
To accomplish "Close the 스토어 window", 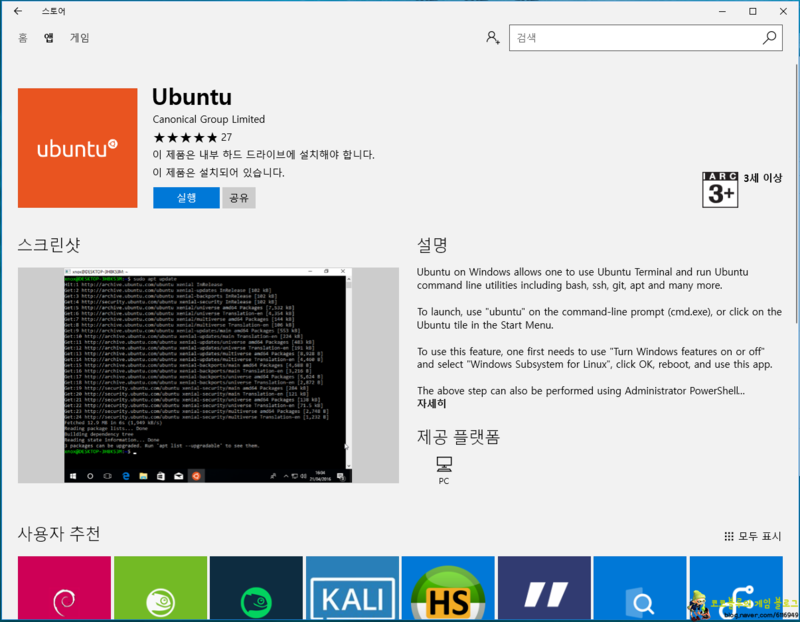I will [783, 11].
